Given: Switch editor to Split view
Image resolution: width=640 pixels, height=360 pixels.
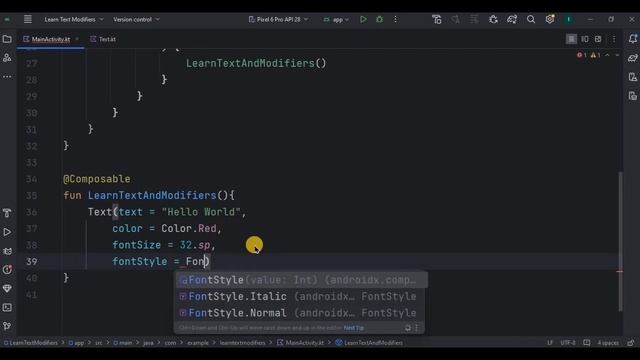Looking at the screenshot, I should pos(585,39).
